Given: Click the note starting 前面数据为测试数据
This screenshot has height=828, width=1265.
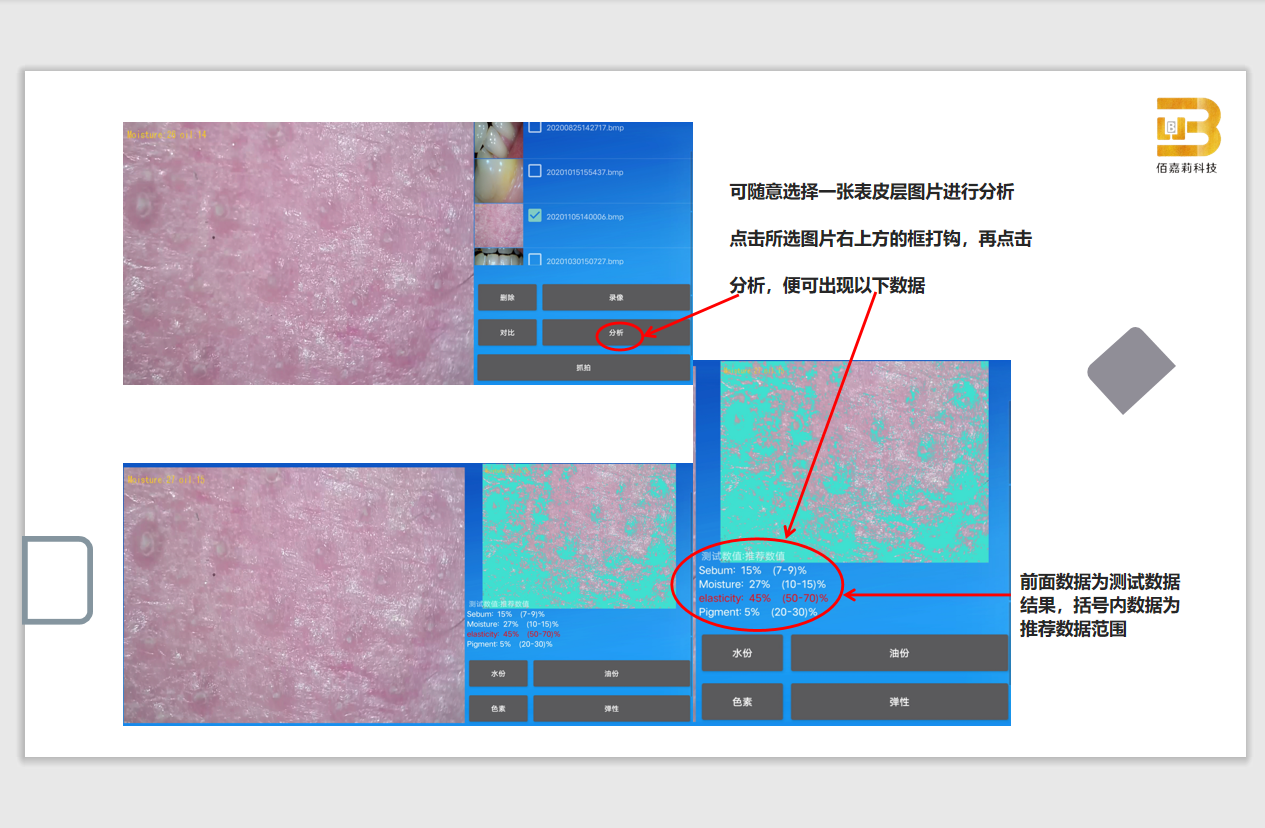Looking at the screenshot, I should tap(1100, 606).
